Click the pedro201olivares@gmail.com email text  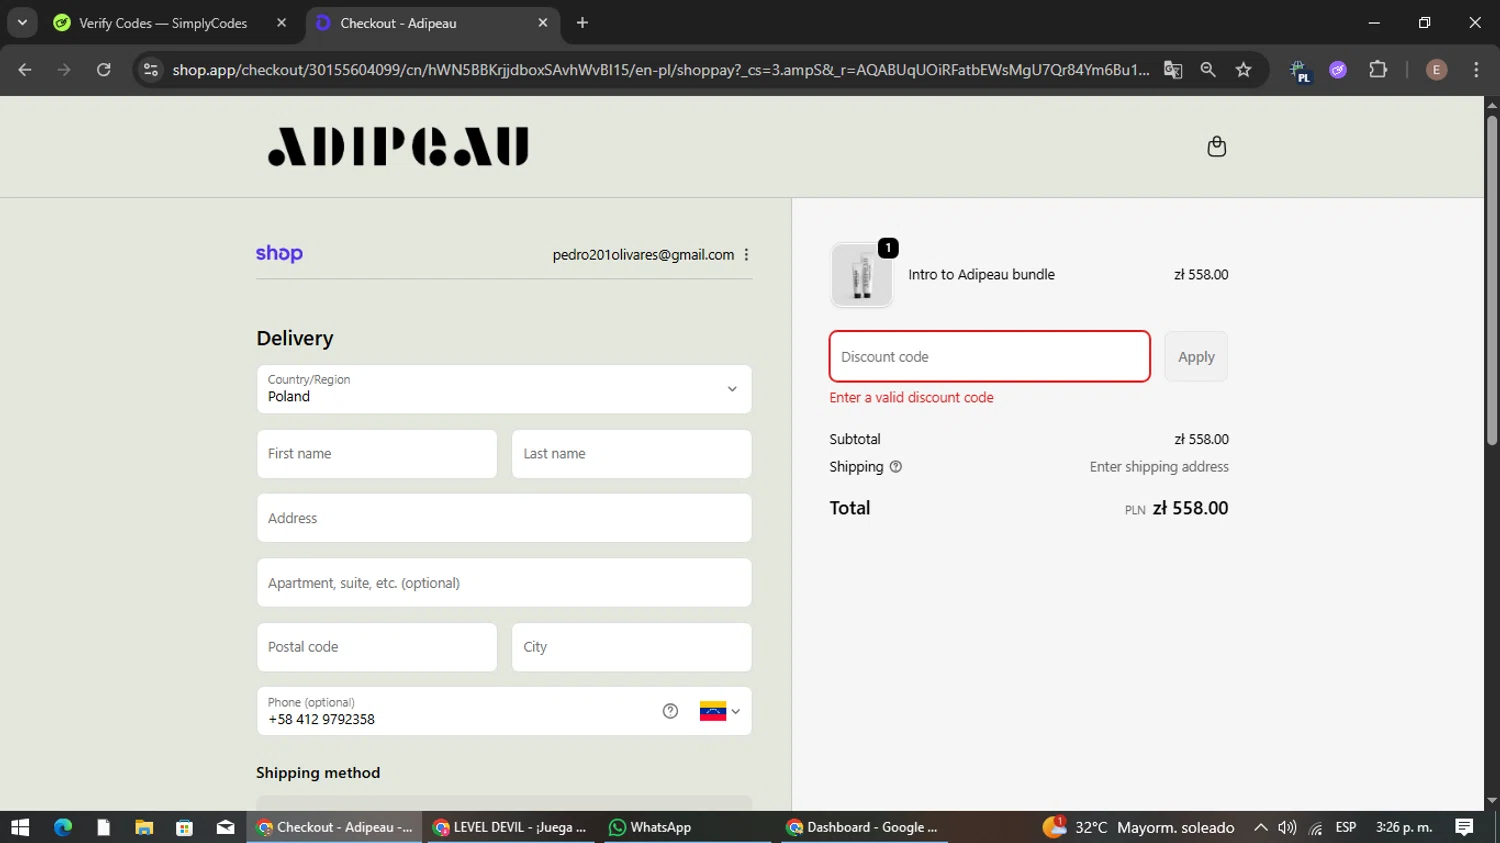point(643,255)
